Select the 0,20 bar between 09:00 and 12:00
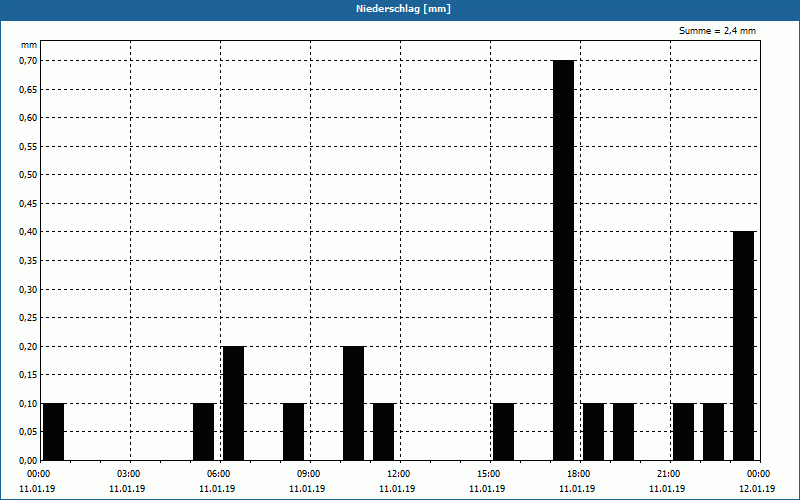 pyautogui.click(x=354, y=403)
